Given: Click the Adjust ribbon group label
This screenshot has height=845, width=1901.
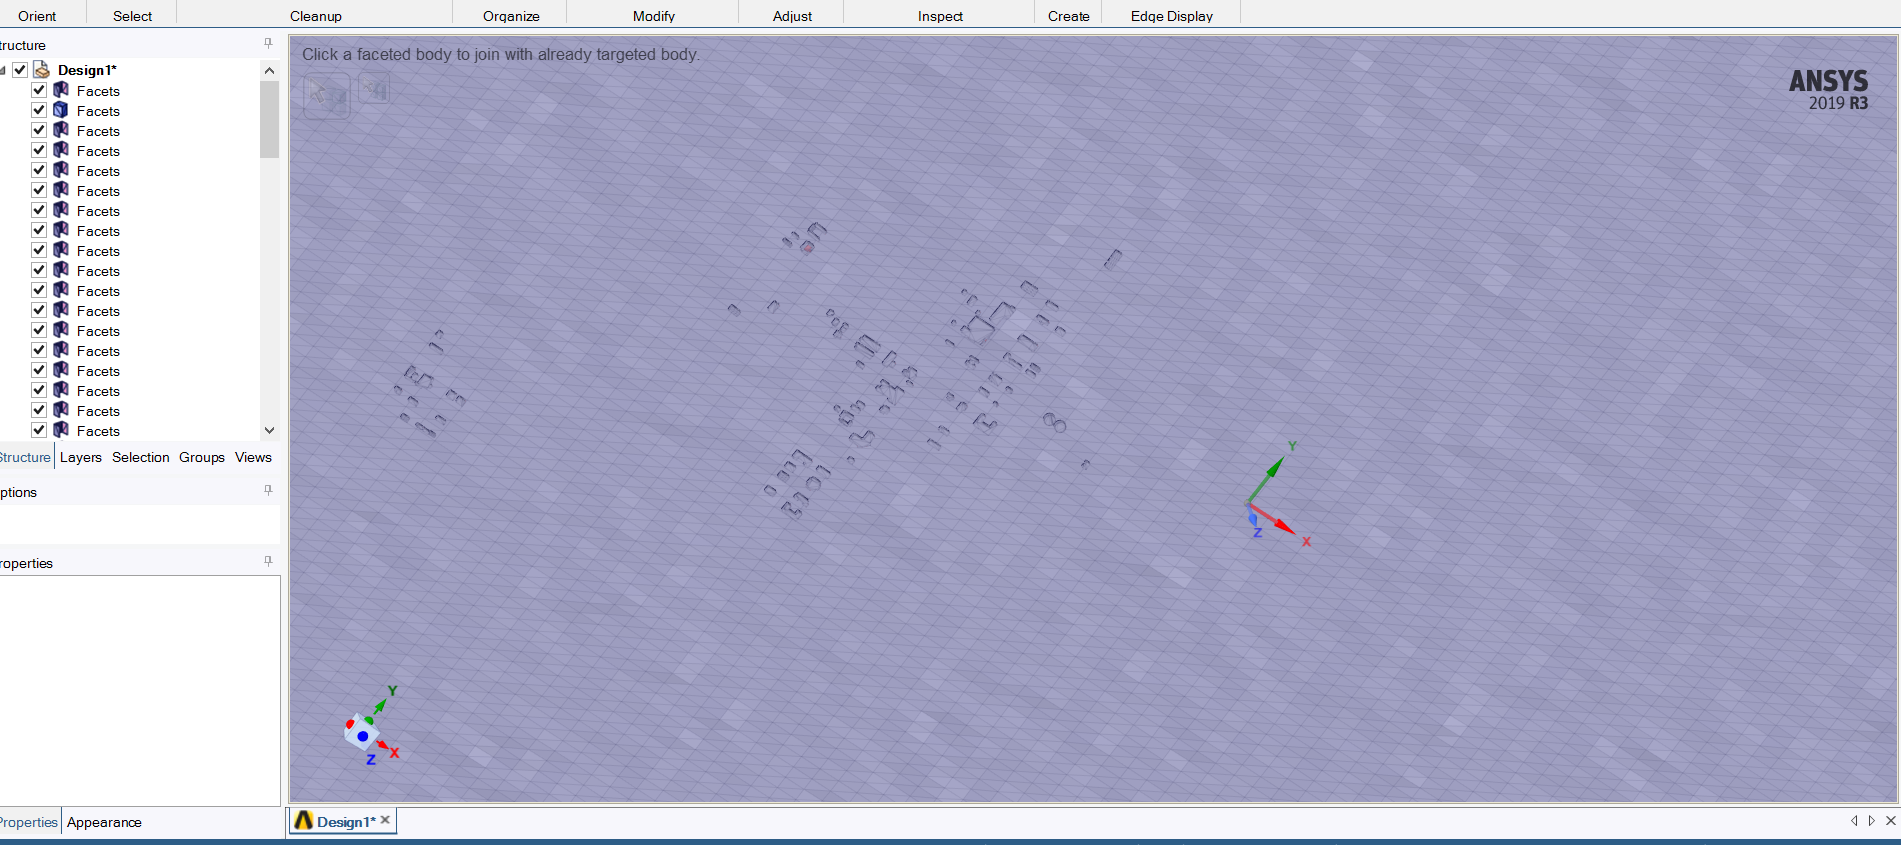Looking at the screenshot, I should [792, 16].
